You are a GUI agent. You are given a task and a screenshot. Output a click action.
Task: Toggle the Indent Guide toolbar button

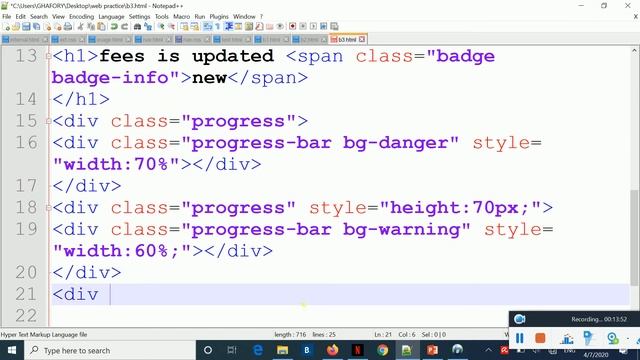229,27
